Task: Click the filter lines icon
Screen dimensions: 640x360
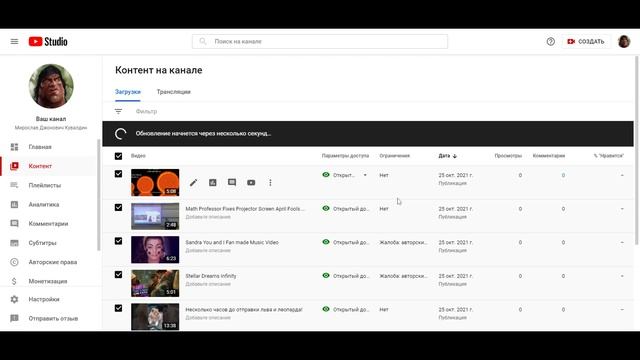Action: (118, 111)
